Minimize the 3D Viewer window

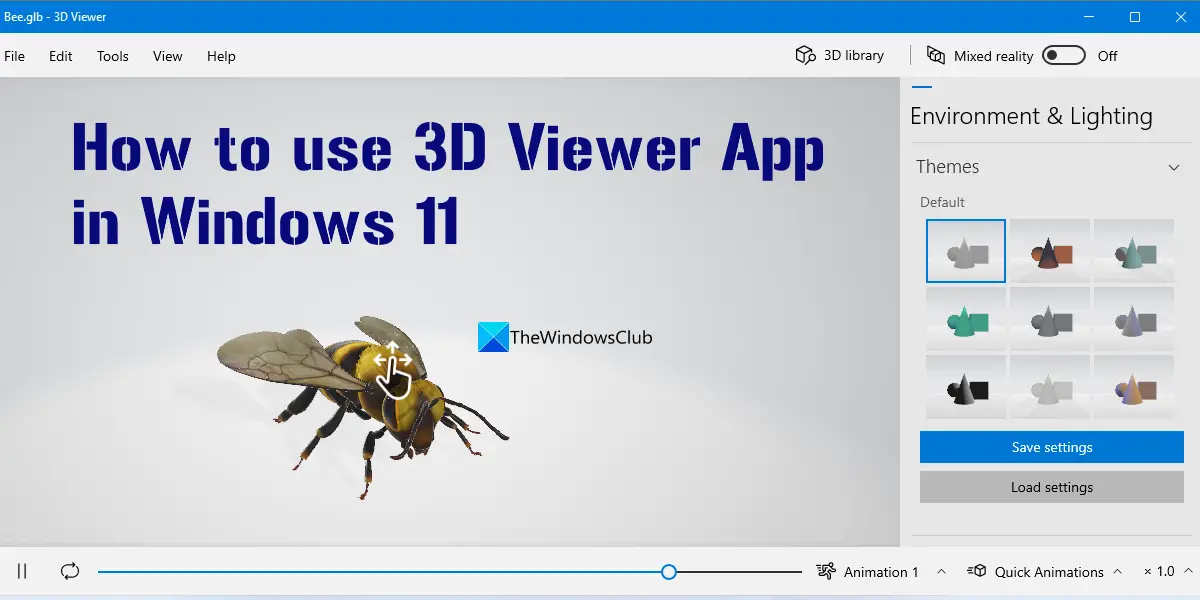1090,17
